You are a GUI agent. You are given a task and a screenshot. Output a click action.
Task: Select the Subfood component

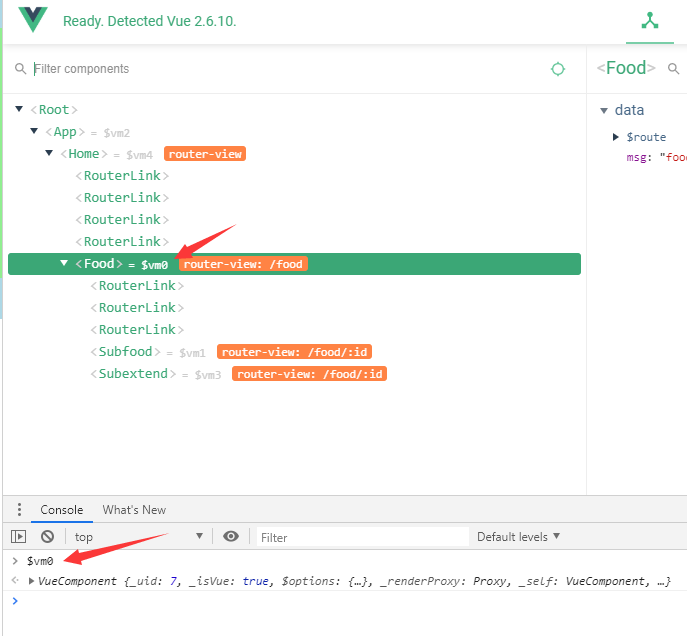tap(126, 352)
